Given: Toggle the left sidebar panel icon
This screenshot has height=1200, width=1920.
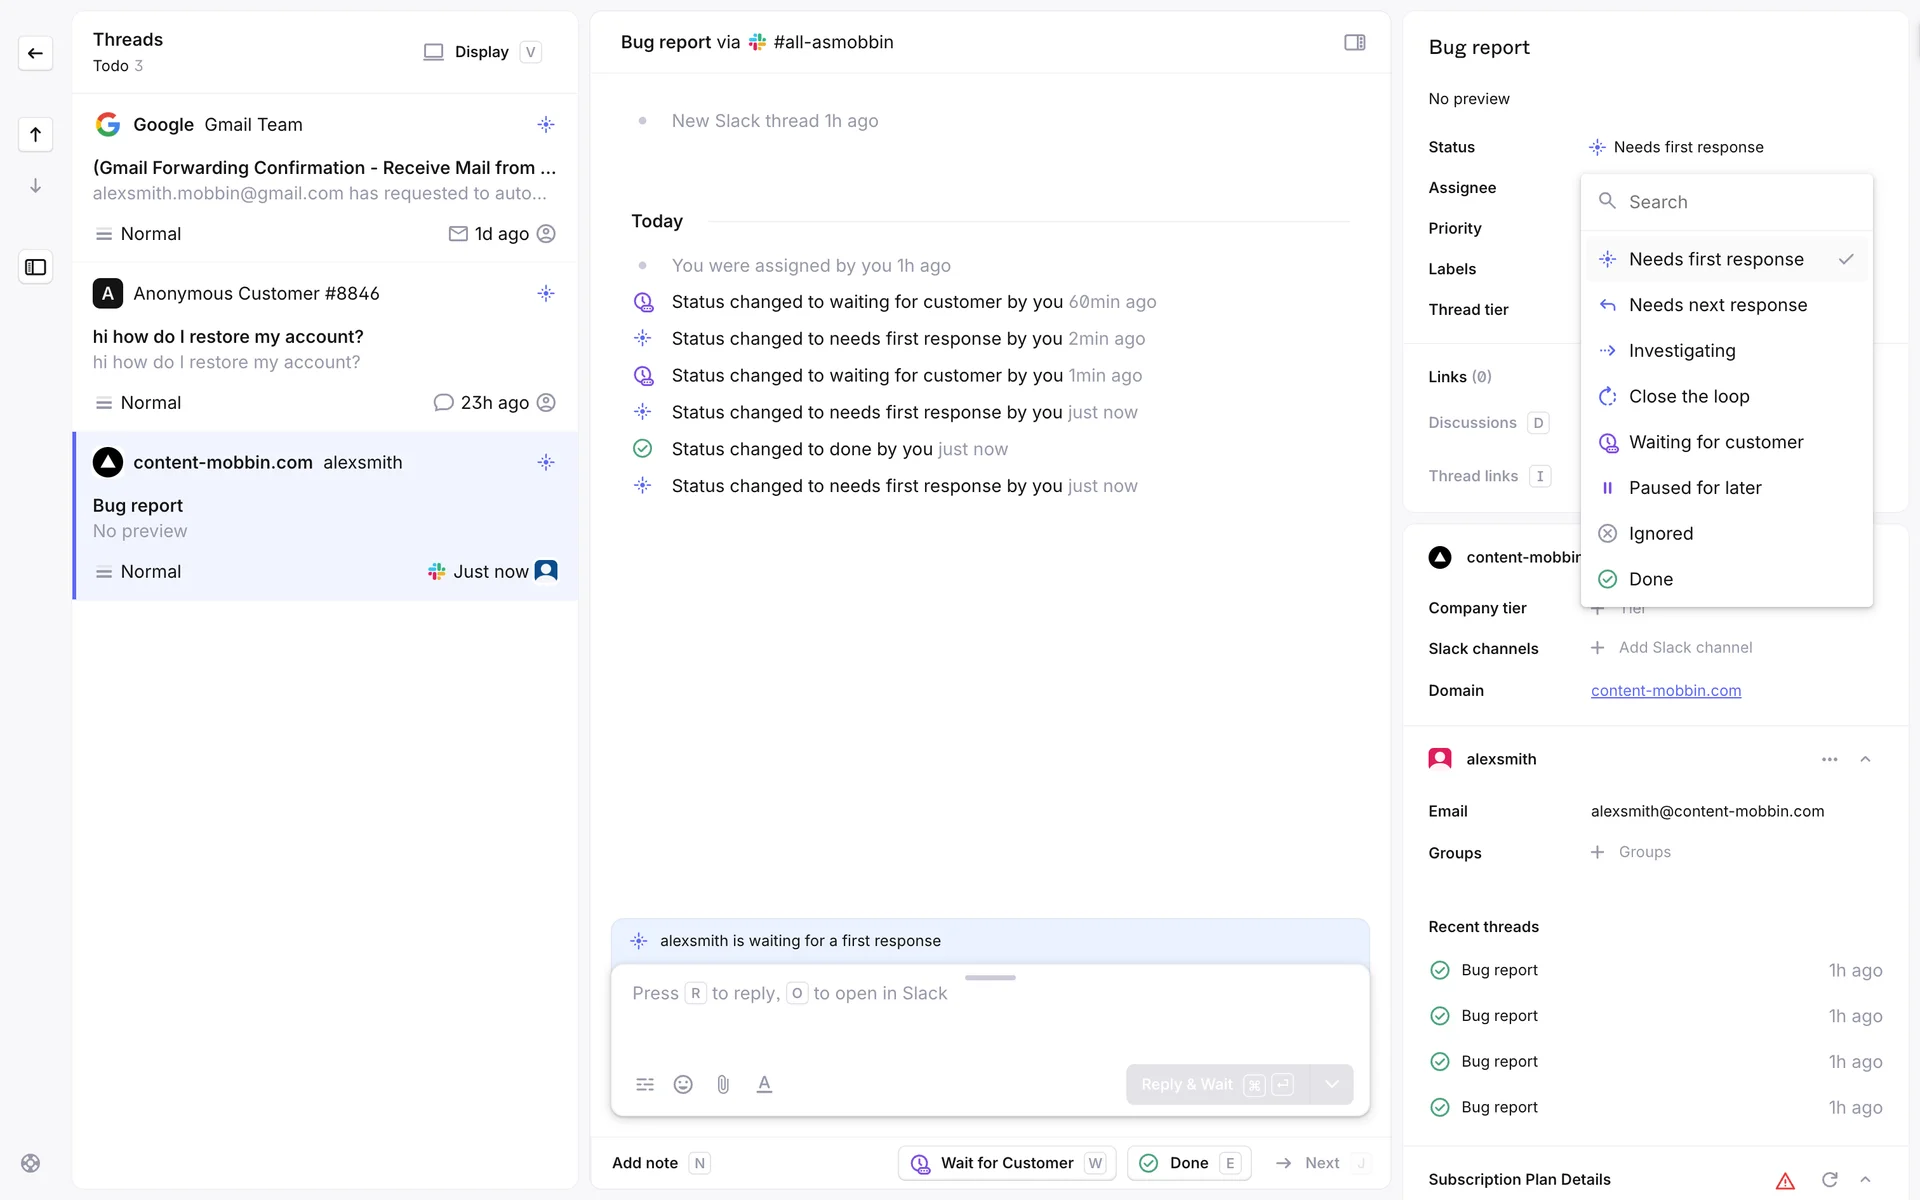Looking at the screenshot, I should click(36, 267).
